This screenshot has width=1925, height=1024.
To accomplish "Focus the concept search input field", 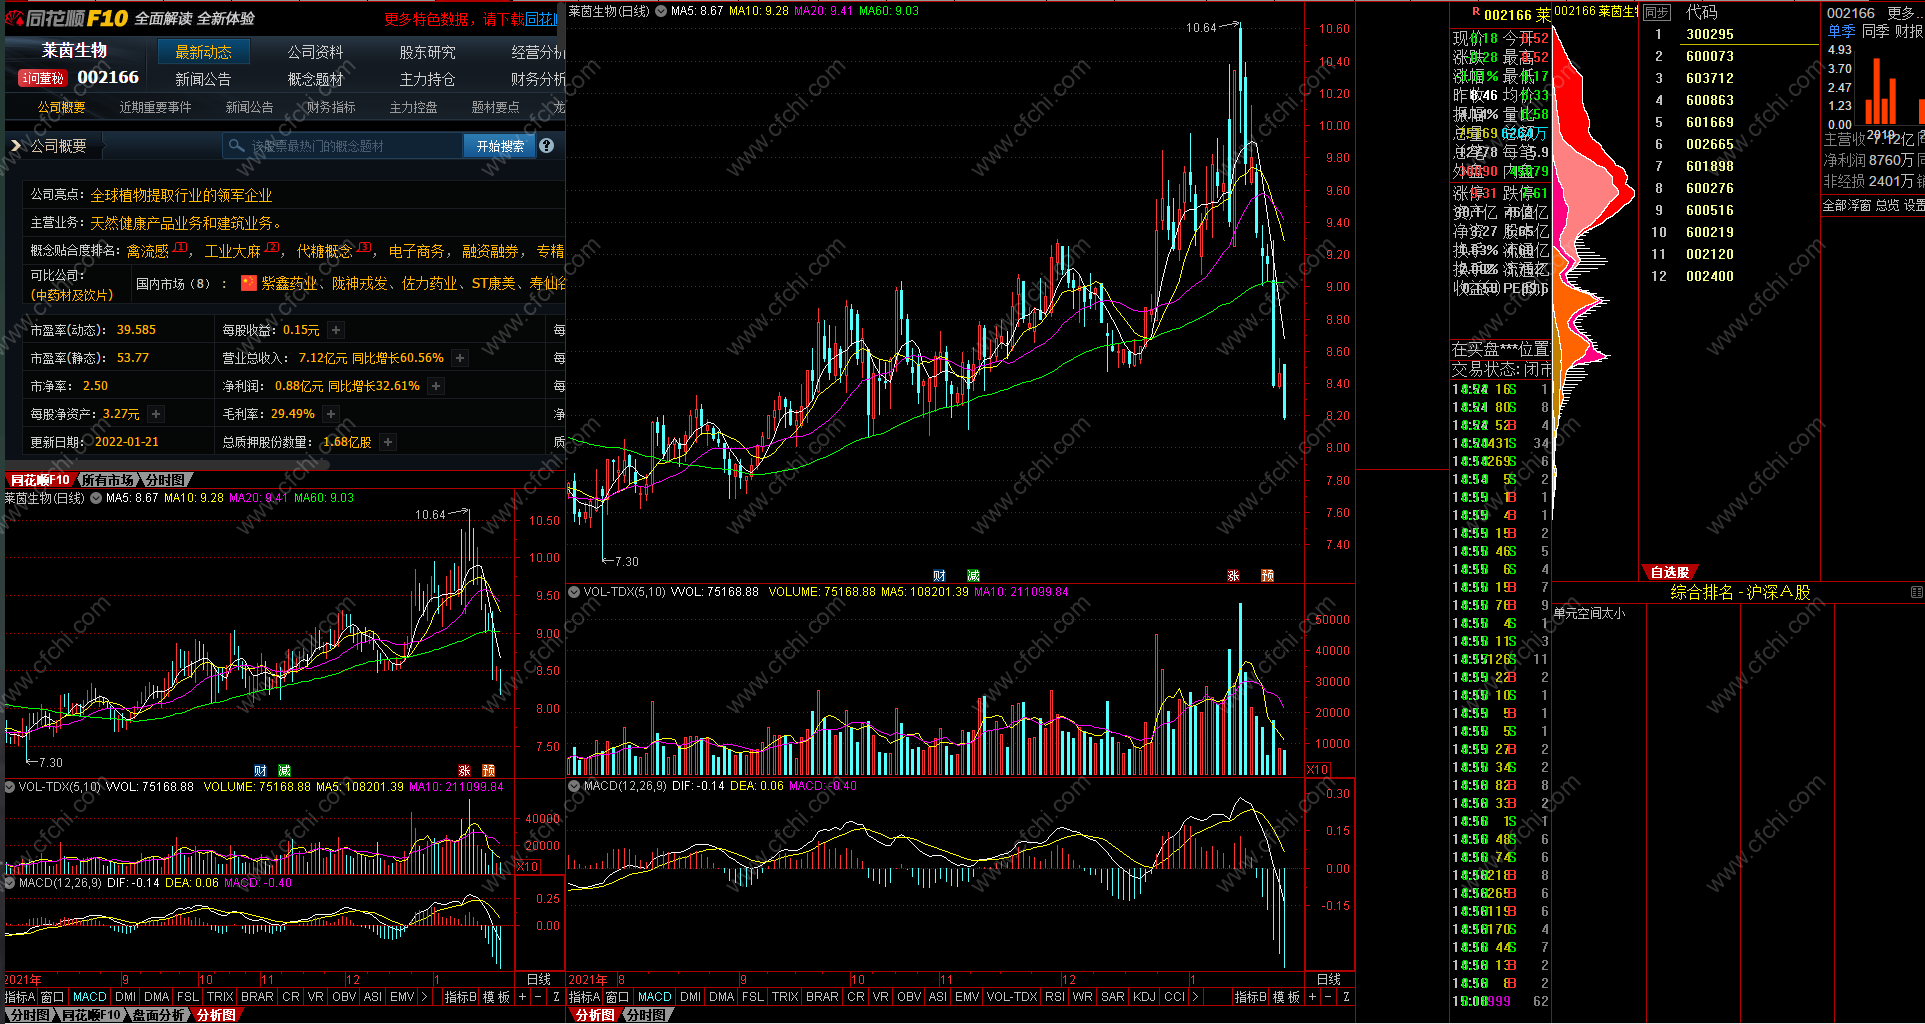I will pyautogui.click(x=343, y=146).
